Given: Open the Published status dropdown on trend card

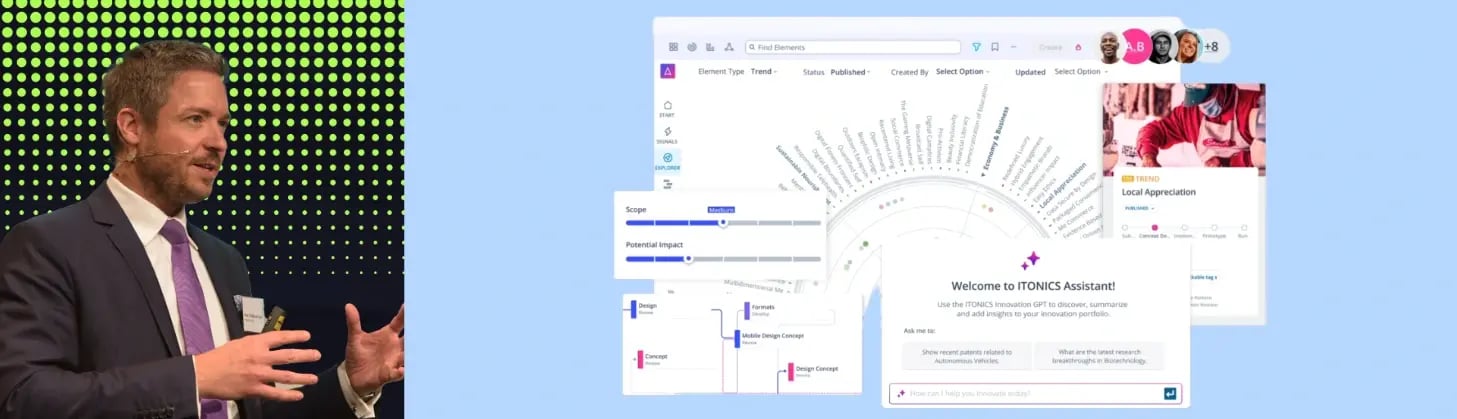Looking at the screenshot, I should click(x=1139, y=208).
